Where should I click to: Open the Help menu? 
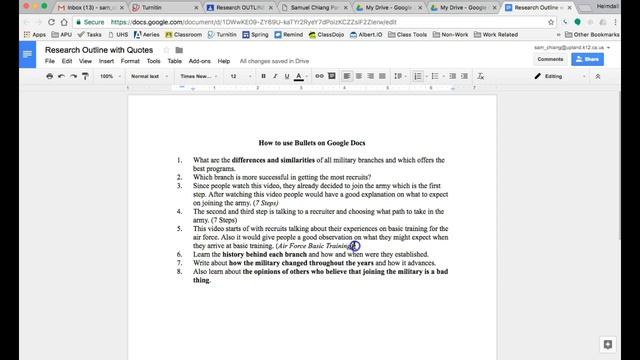point(224,61)
